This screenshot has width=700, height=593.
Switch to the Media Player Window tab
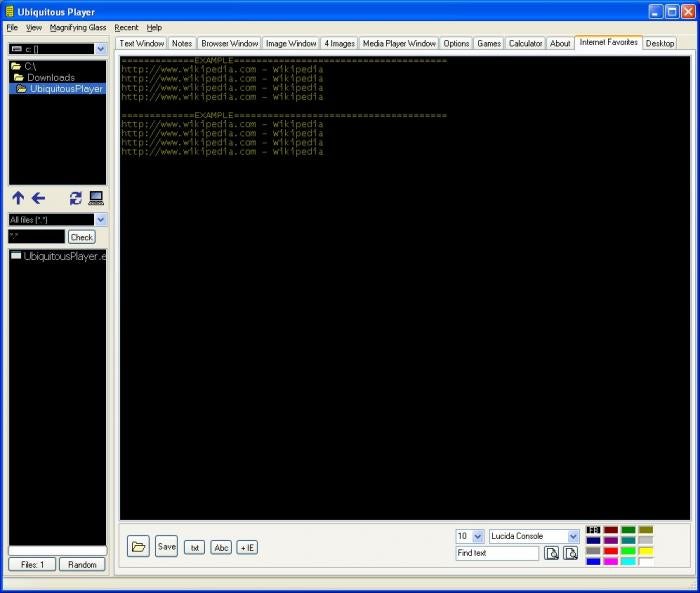click(399, 43)
